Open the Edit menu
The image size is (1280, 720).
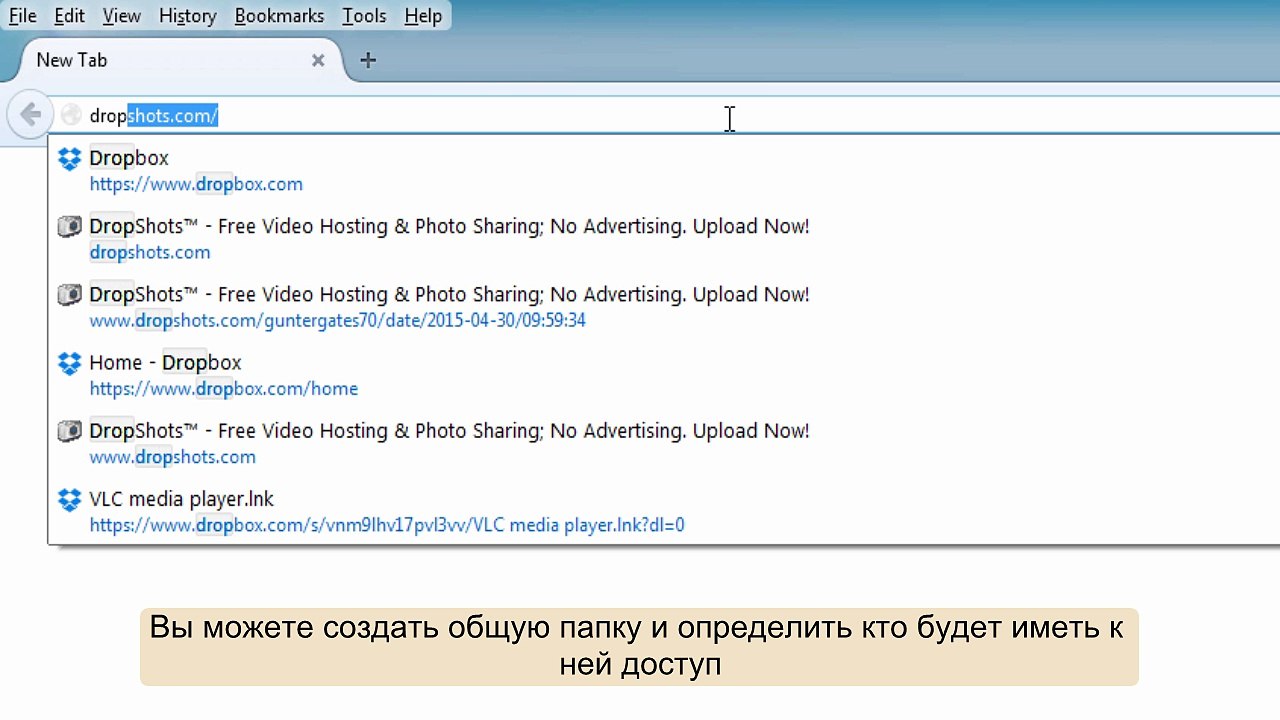point(69,16)
